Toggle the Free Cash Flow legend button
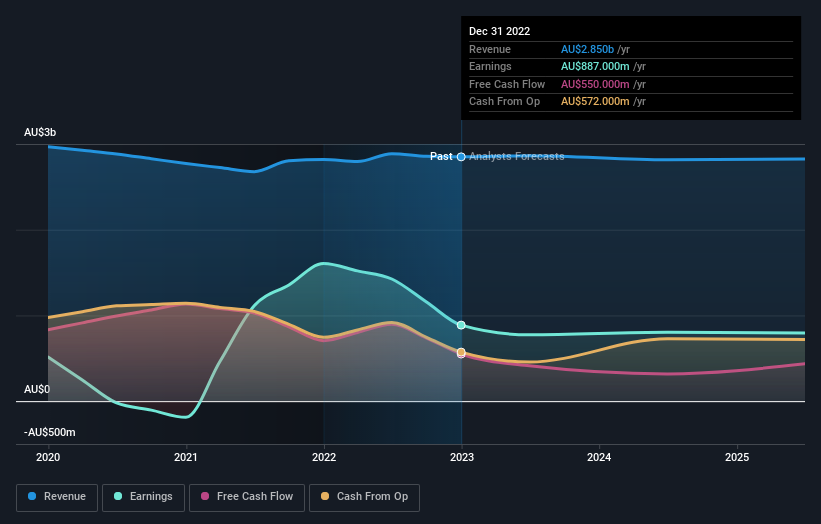The height and width of the screenshot is (524, 821). tap(247, 497)
